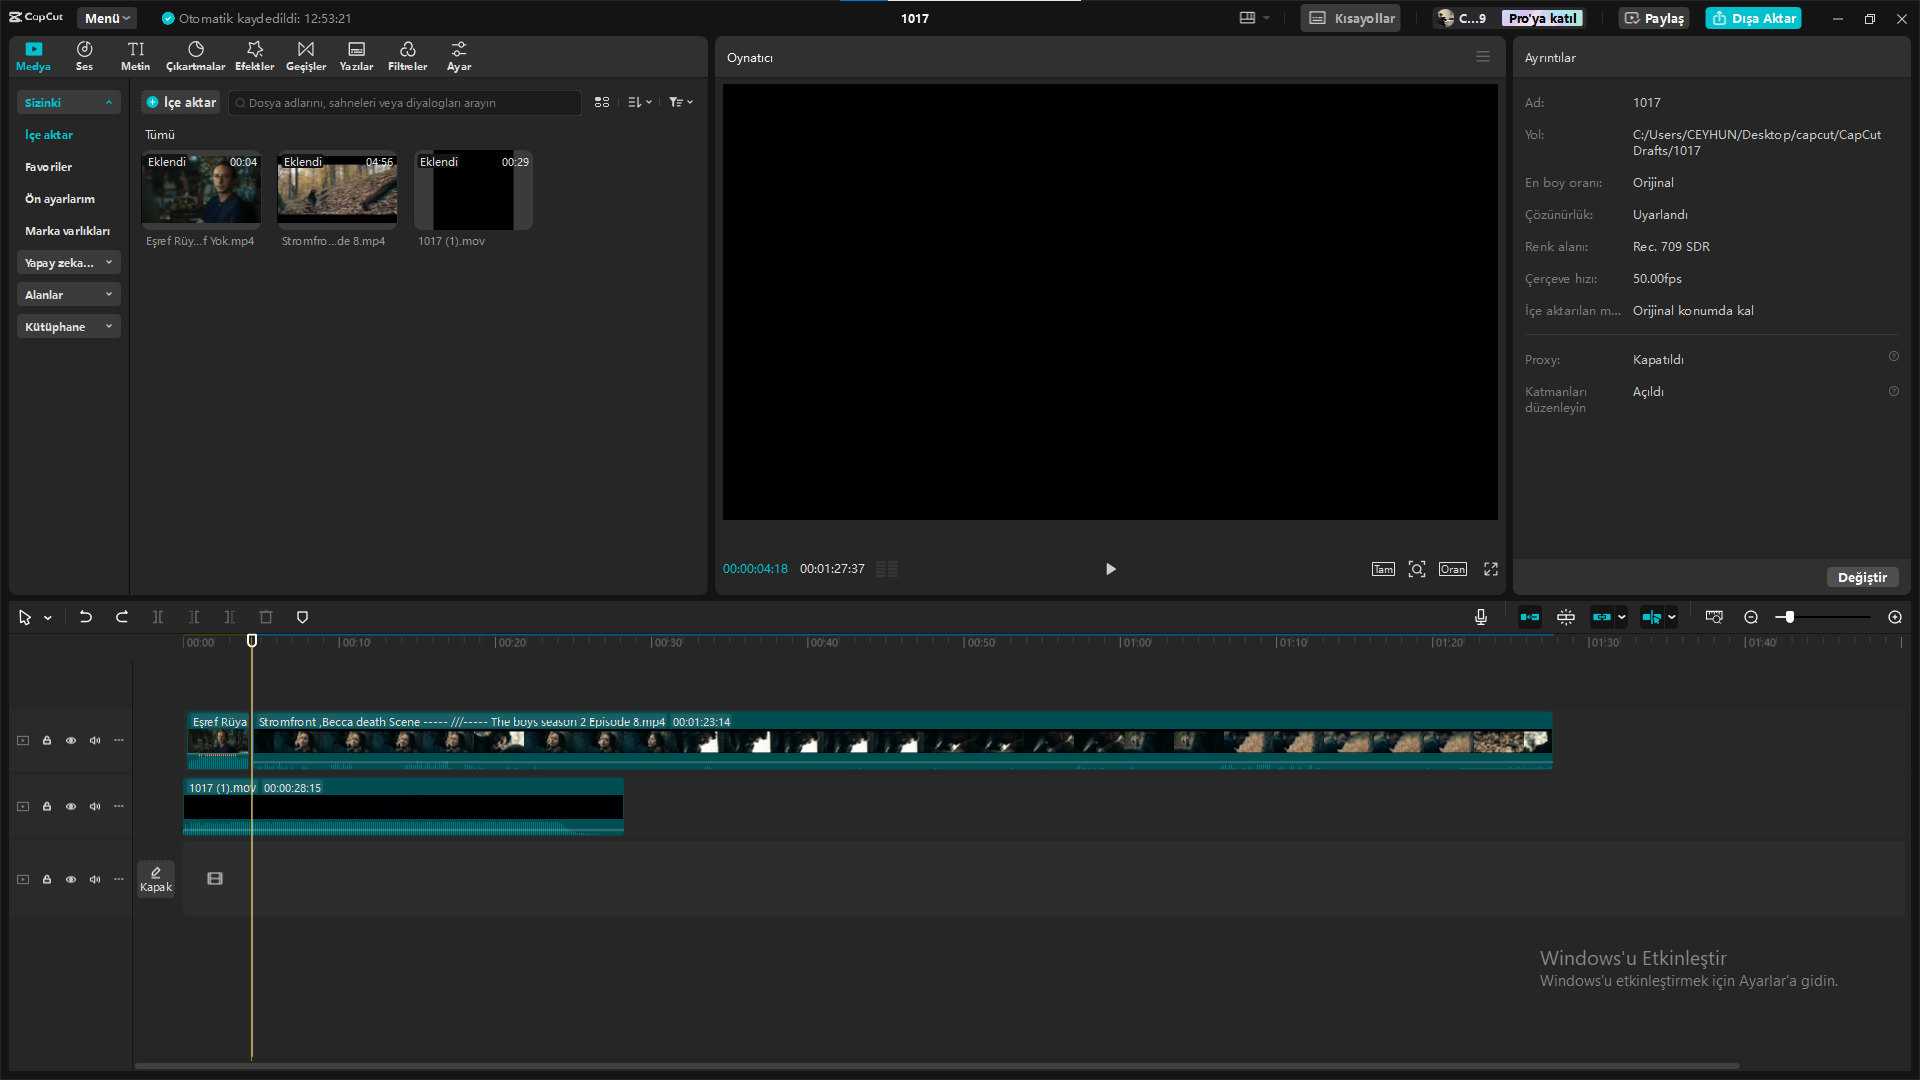Open the preview axis dropdown arrow
1920x1080 pixels.
[1672, 617]
